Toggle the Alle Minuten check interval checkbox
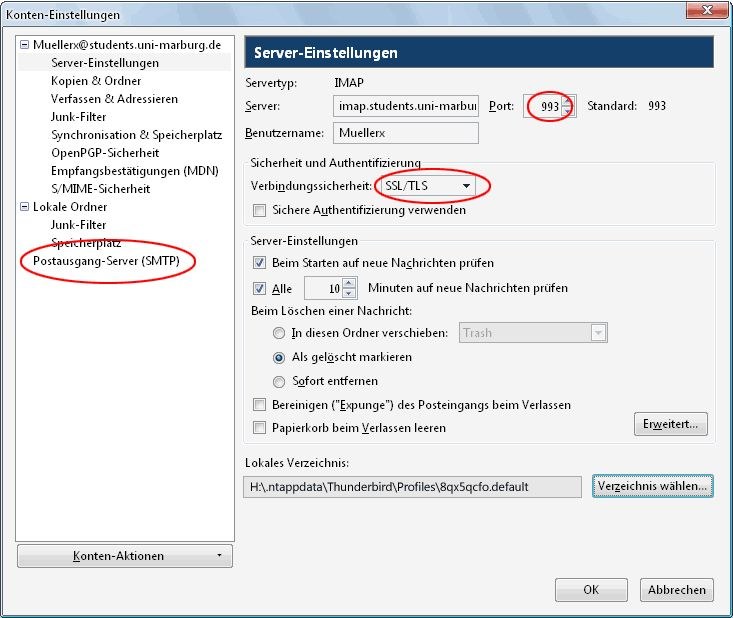Viewport: 733px width, 618px height. coord(260,288)
